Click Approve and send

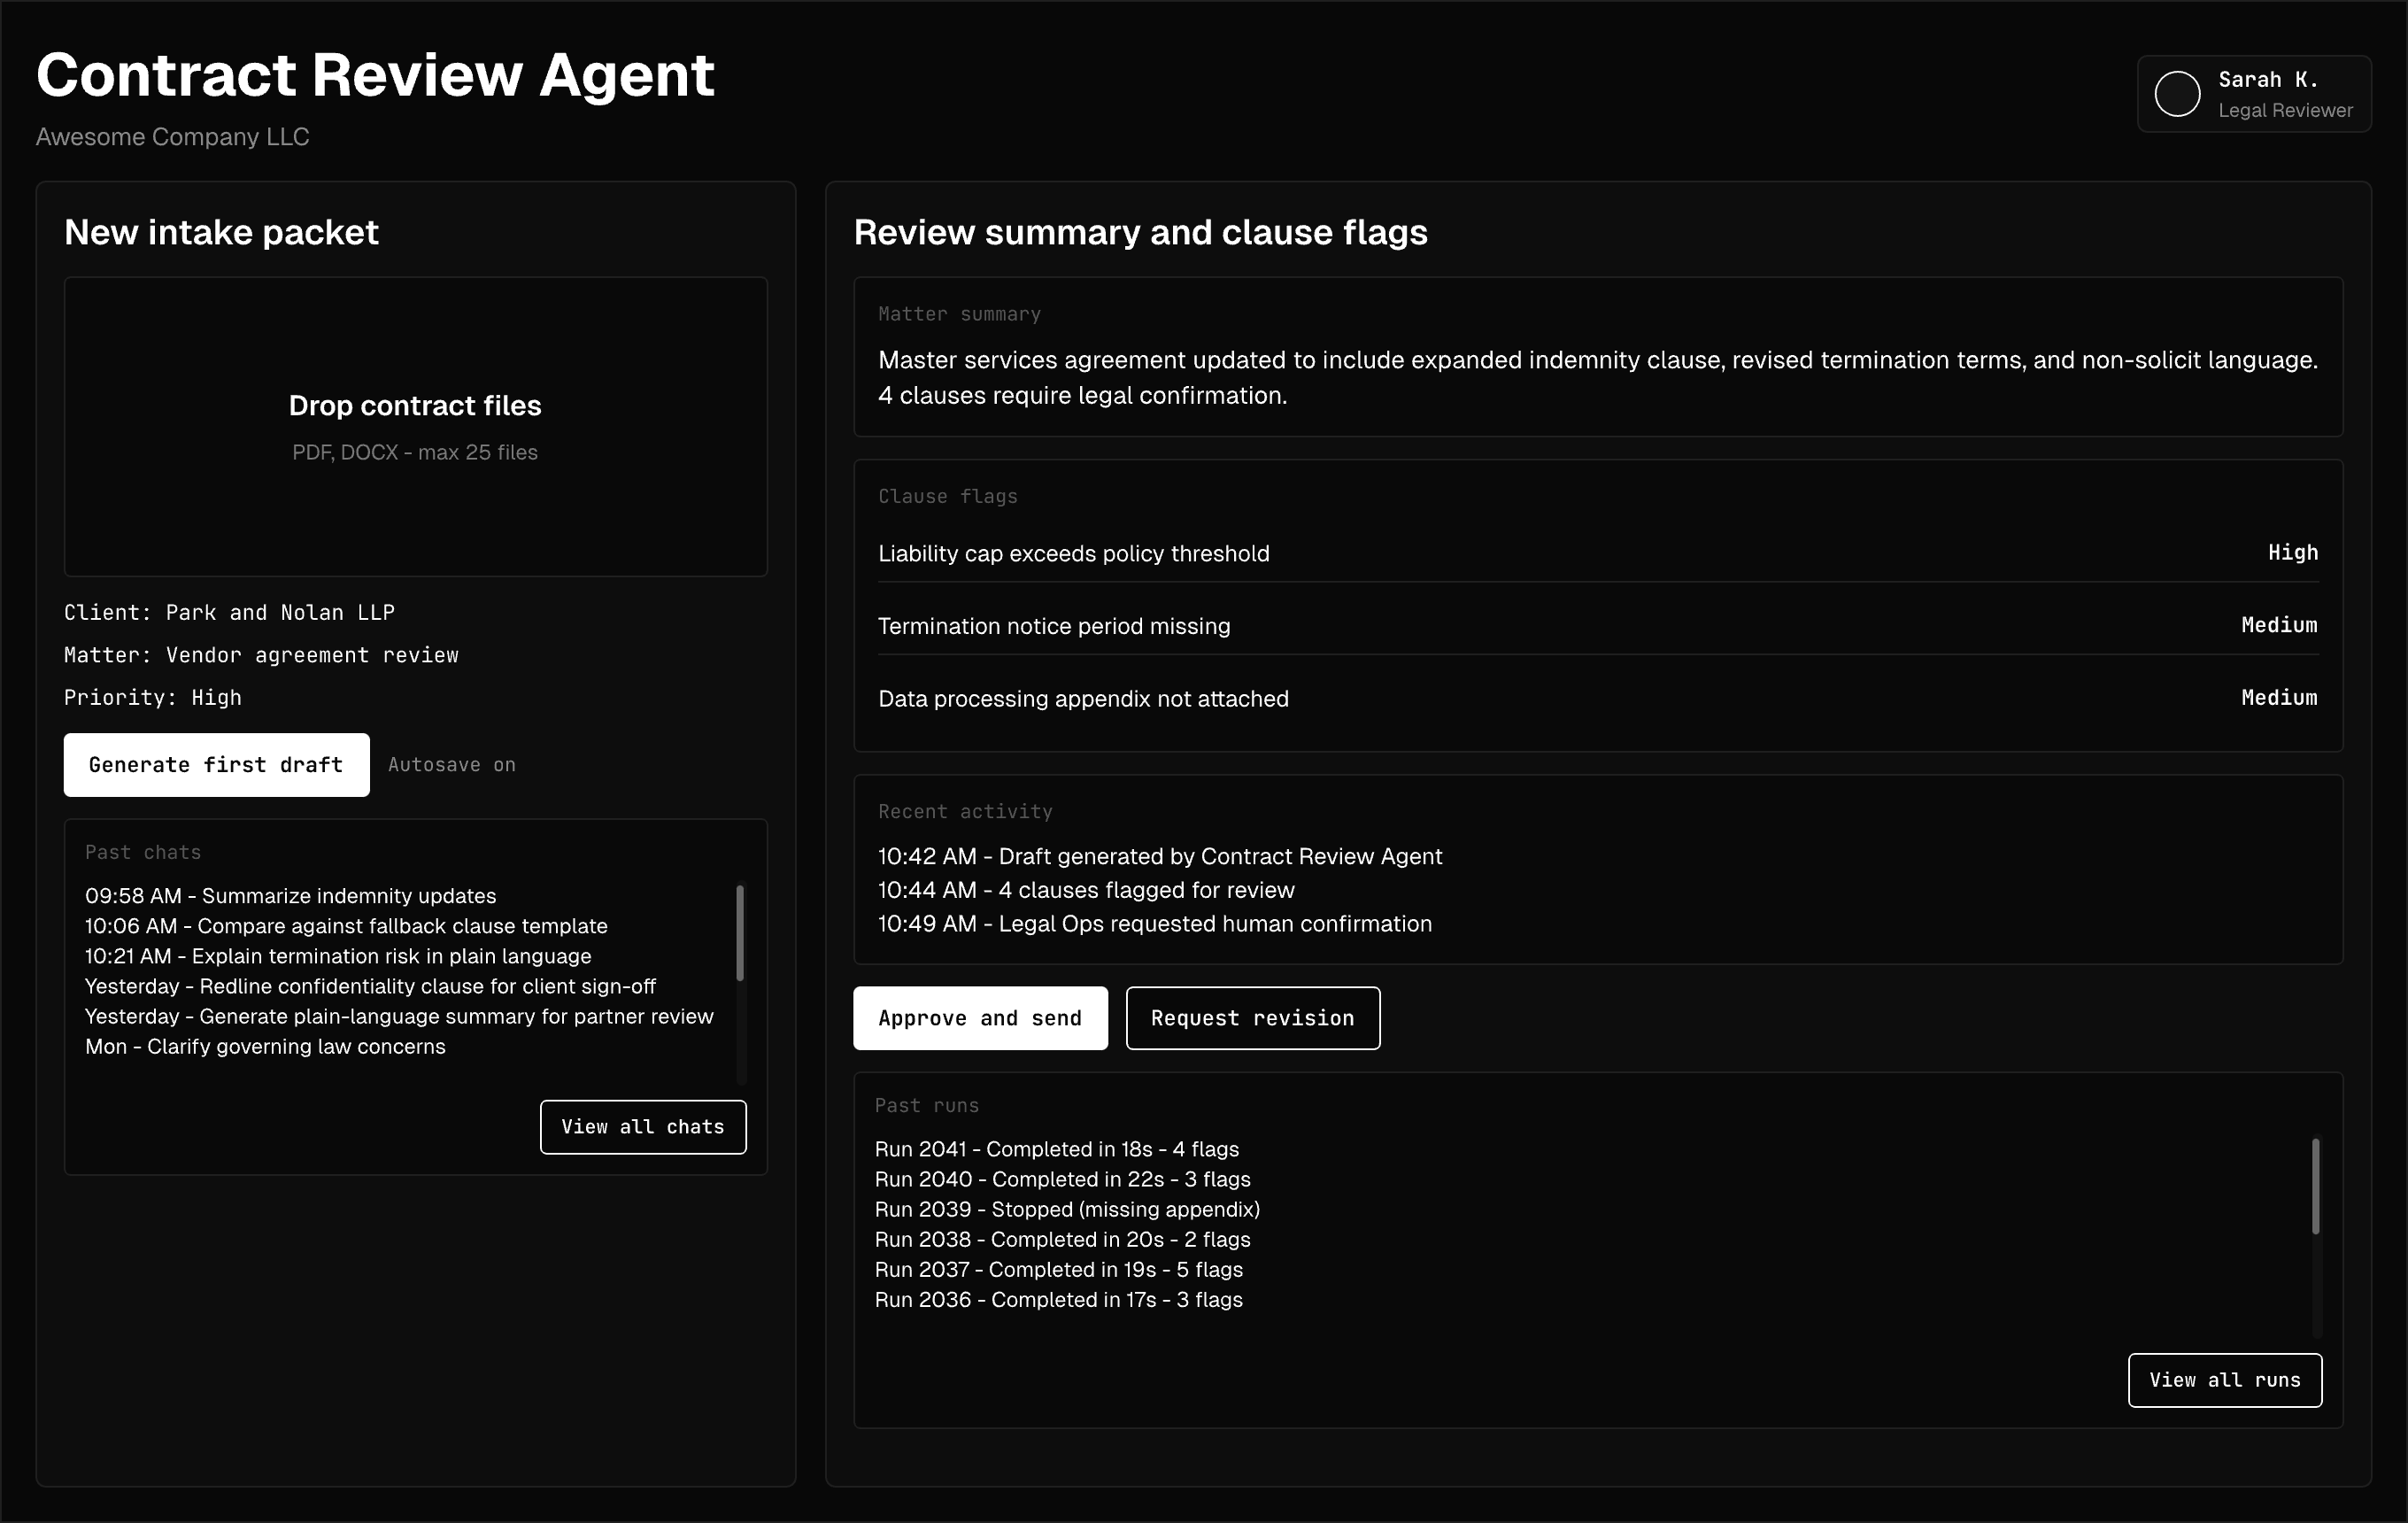click(980, 1018)
